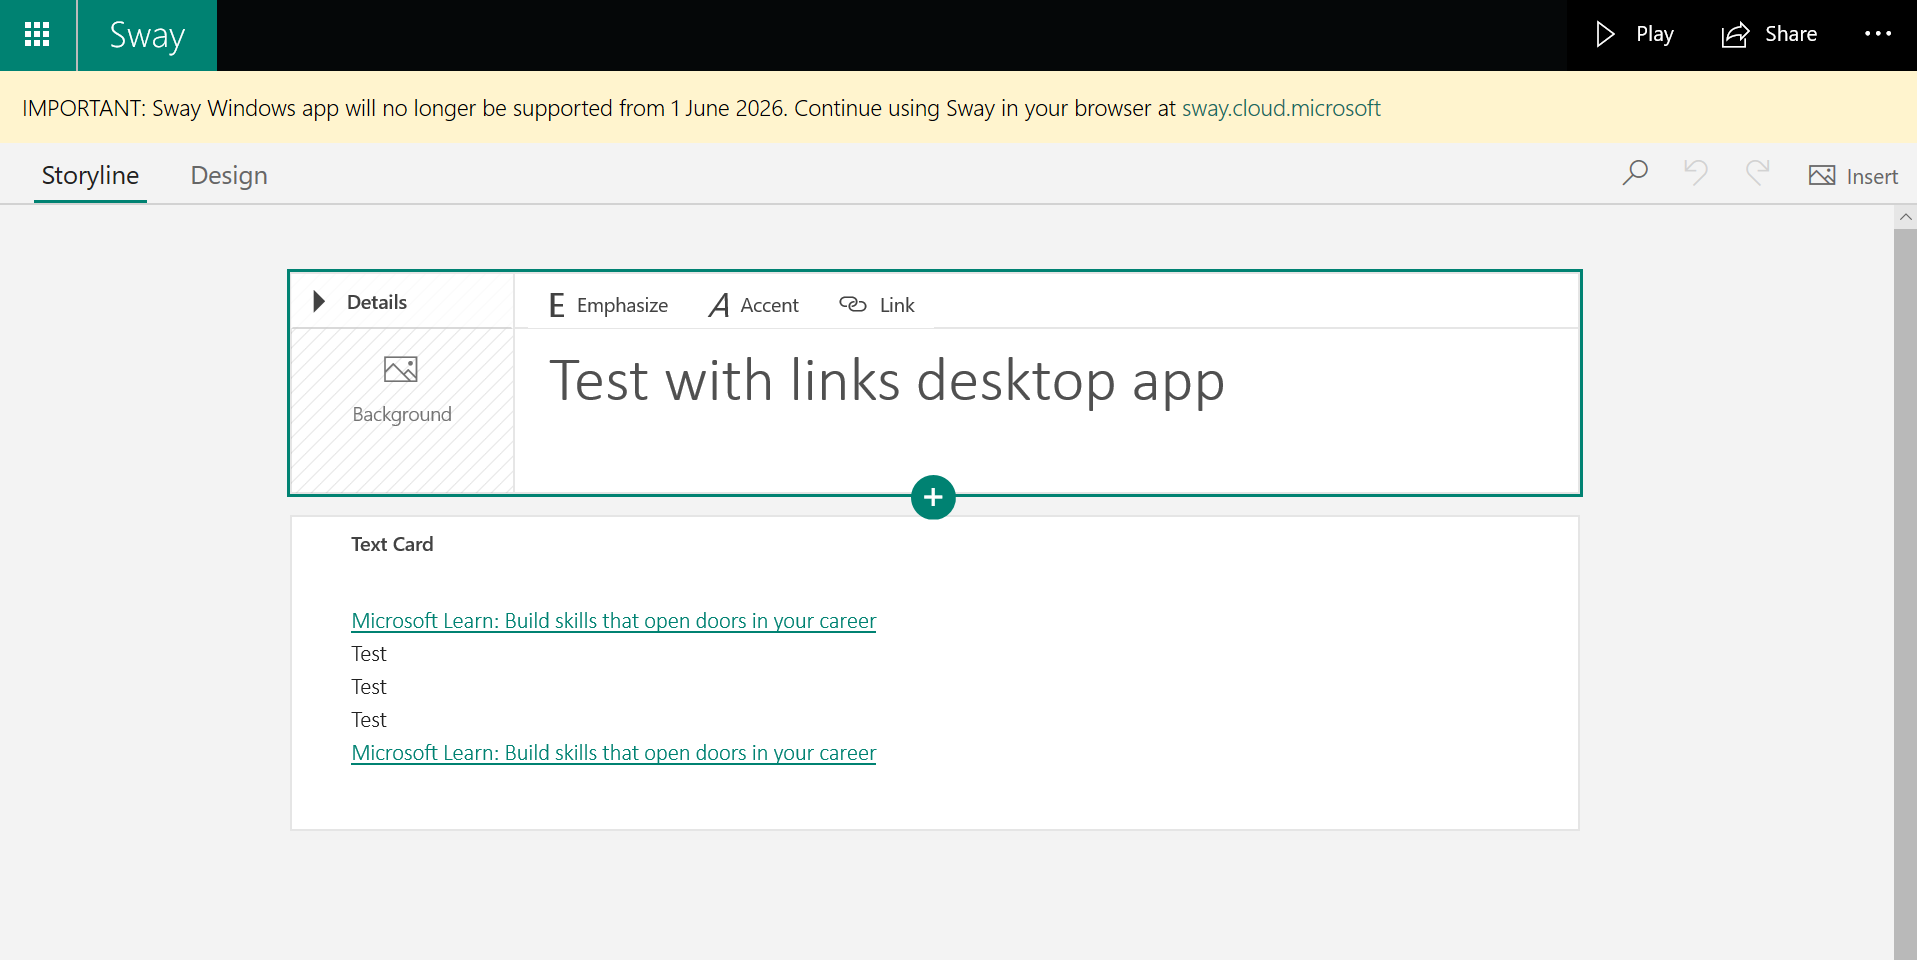Open the Insert content pane

point(1853,176)
